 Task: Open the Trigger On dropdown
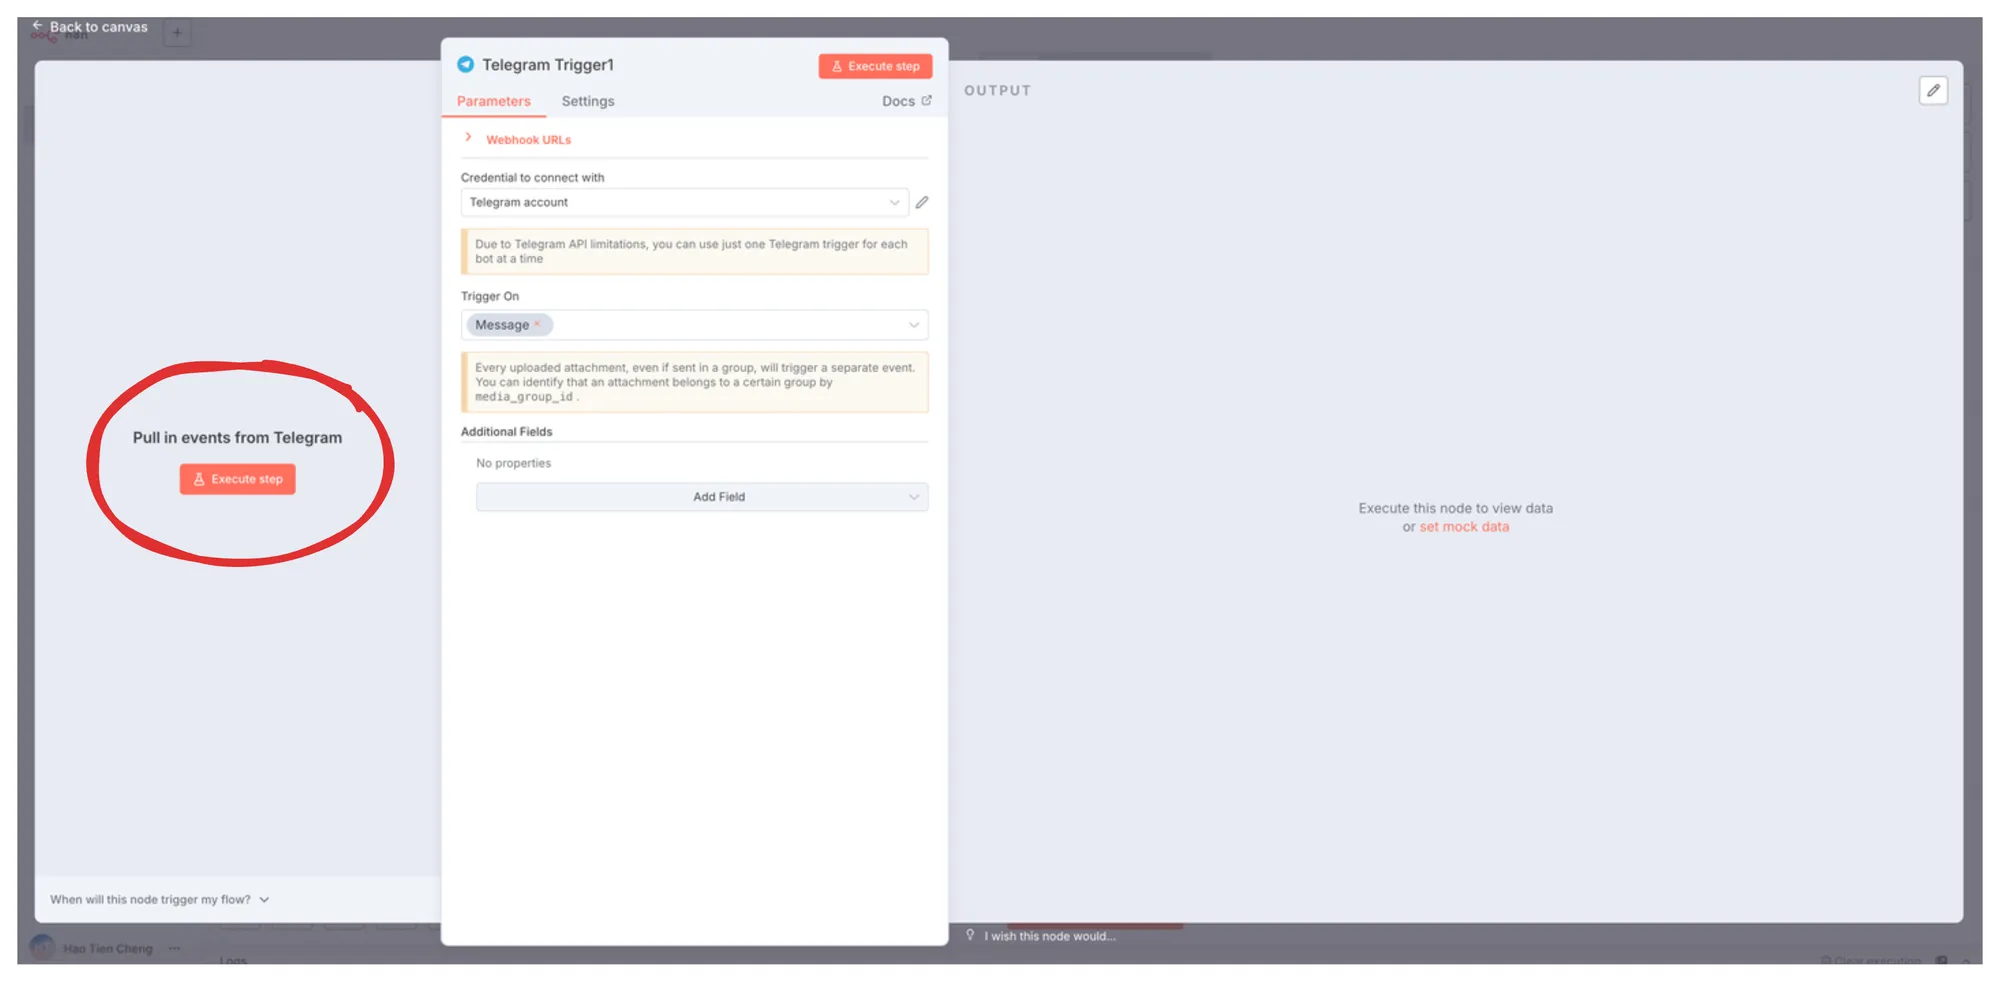coord(912,325)
